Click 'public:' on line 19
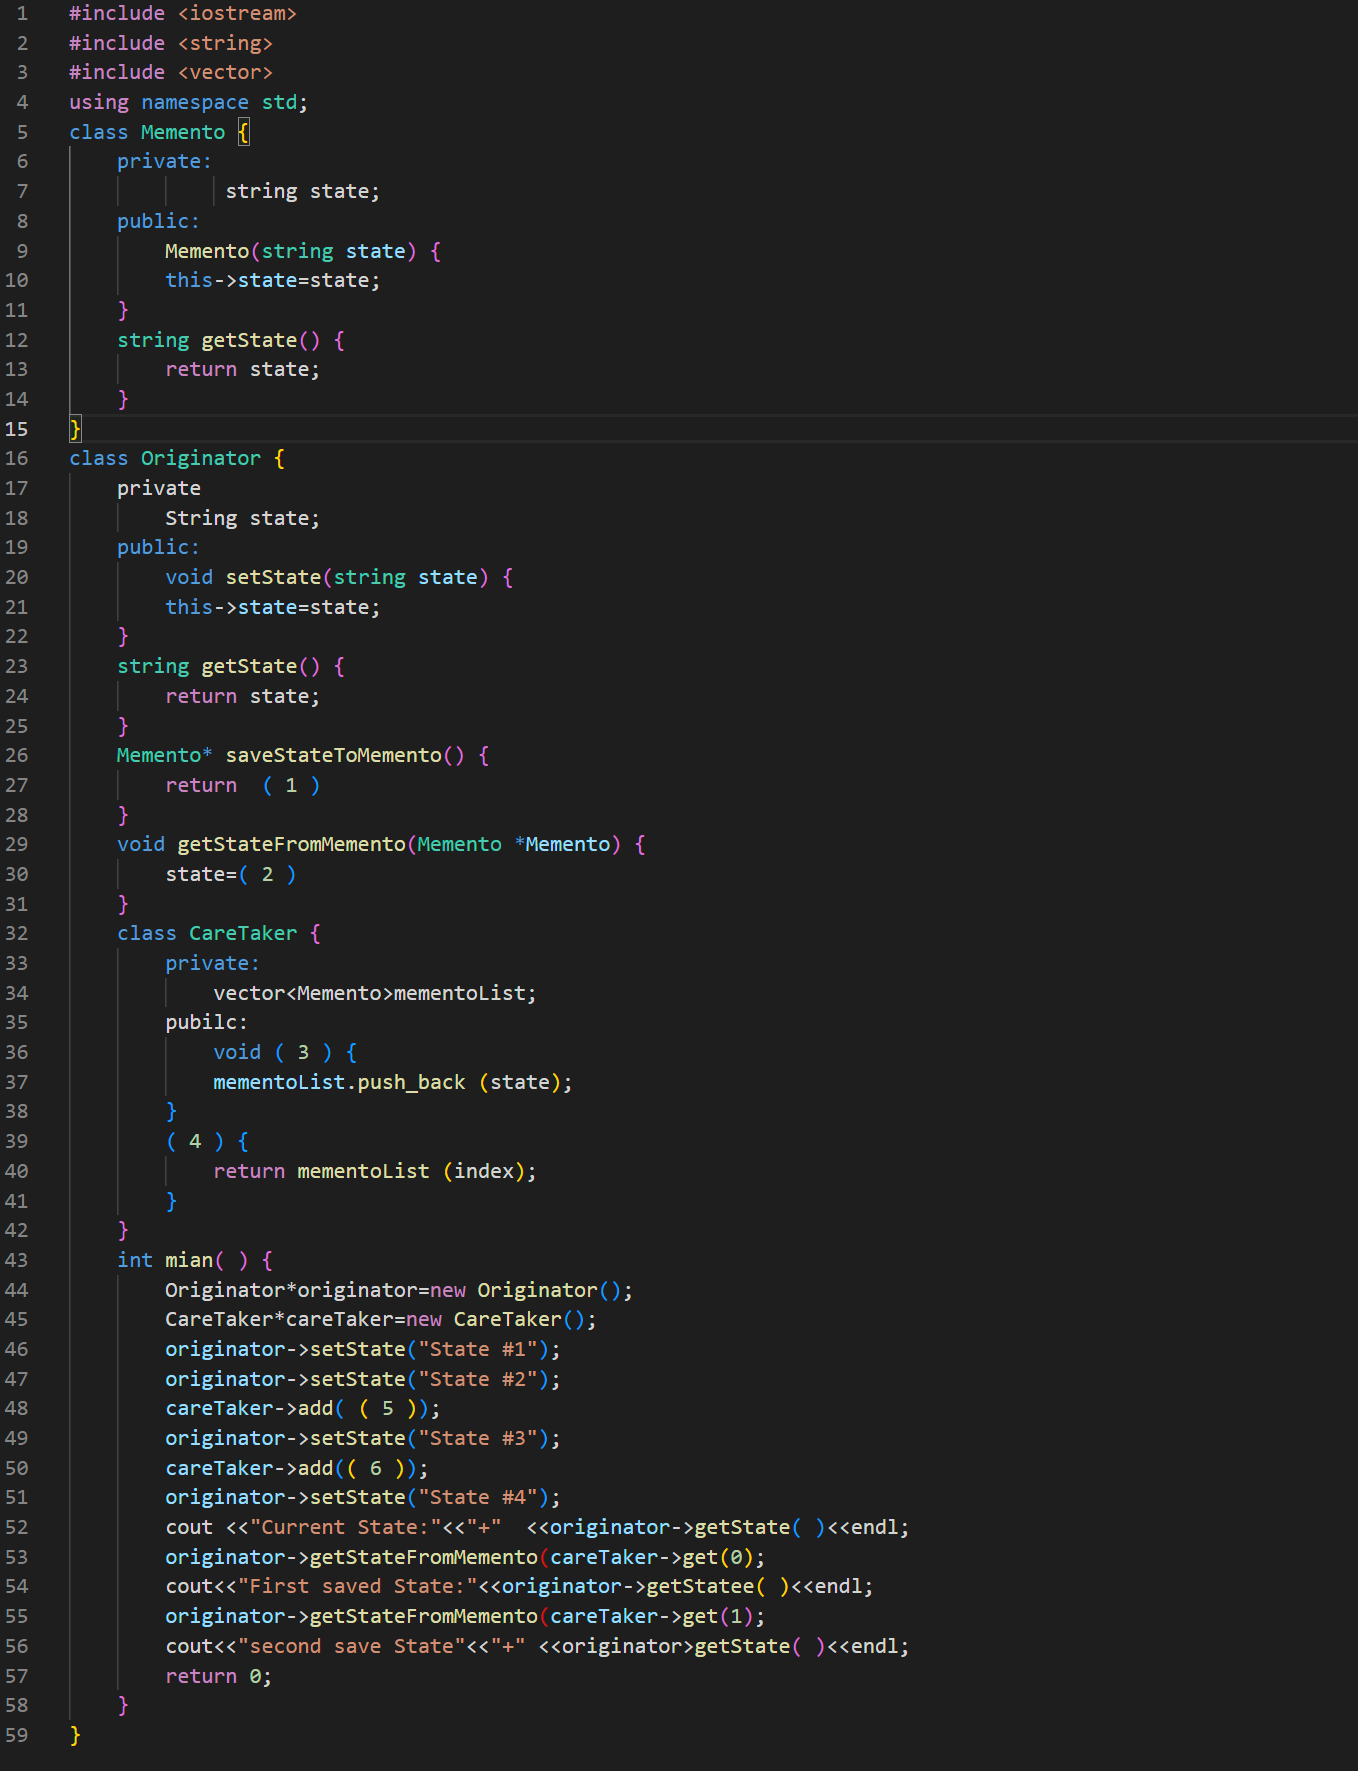The image size is (1358, 1771). pos(158,548)
